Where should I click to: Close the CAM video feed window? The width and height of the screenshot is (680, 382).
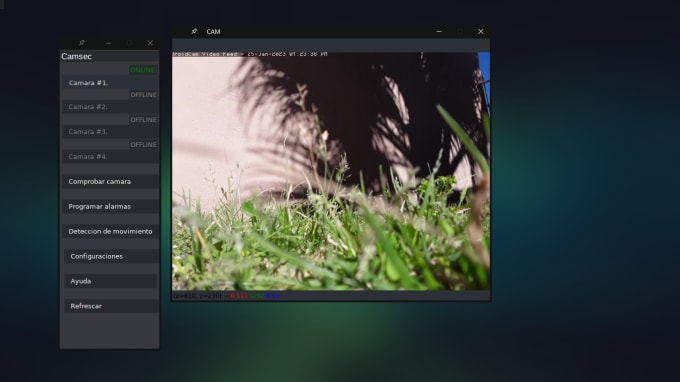coord(481,31)
